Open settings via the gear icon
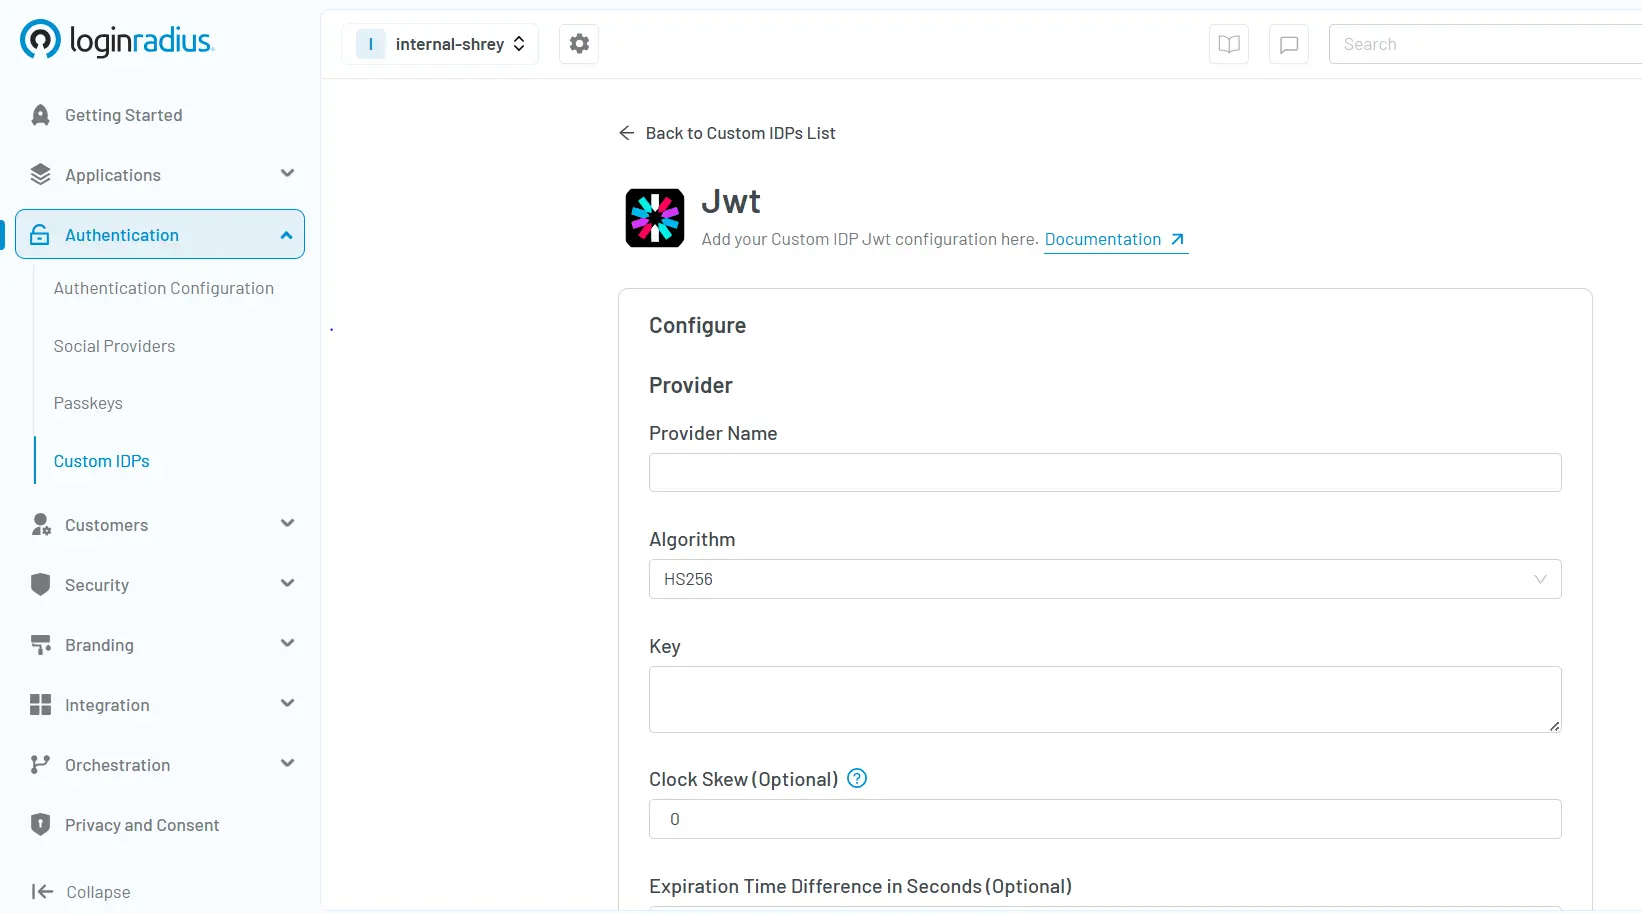The image size is (1642, 914). [578, 43]
